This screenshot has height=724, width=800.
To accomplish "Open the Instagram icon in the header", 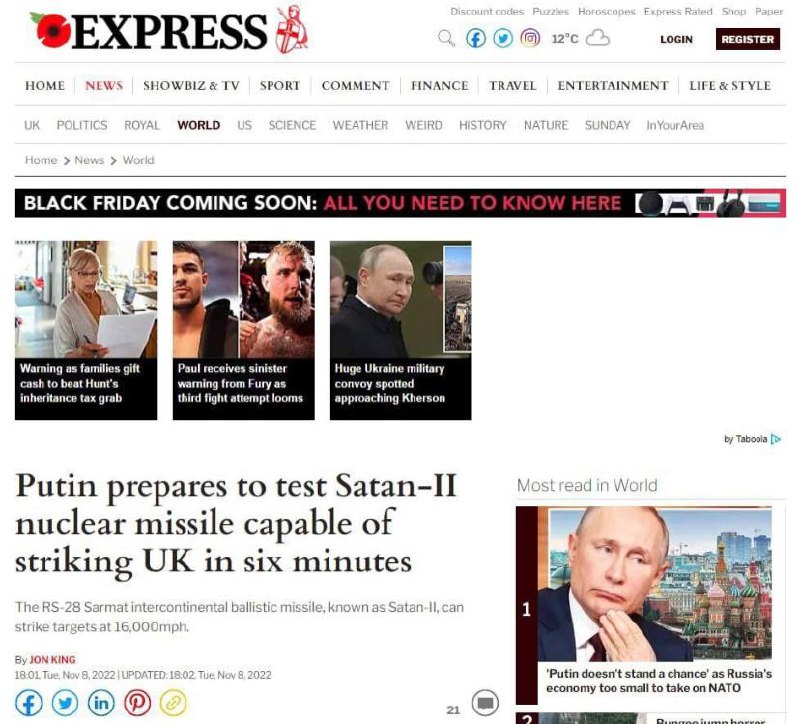I will (530, 38).
